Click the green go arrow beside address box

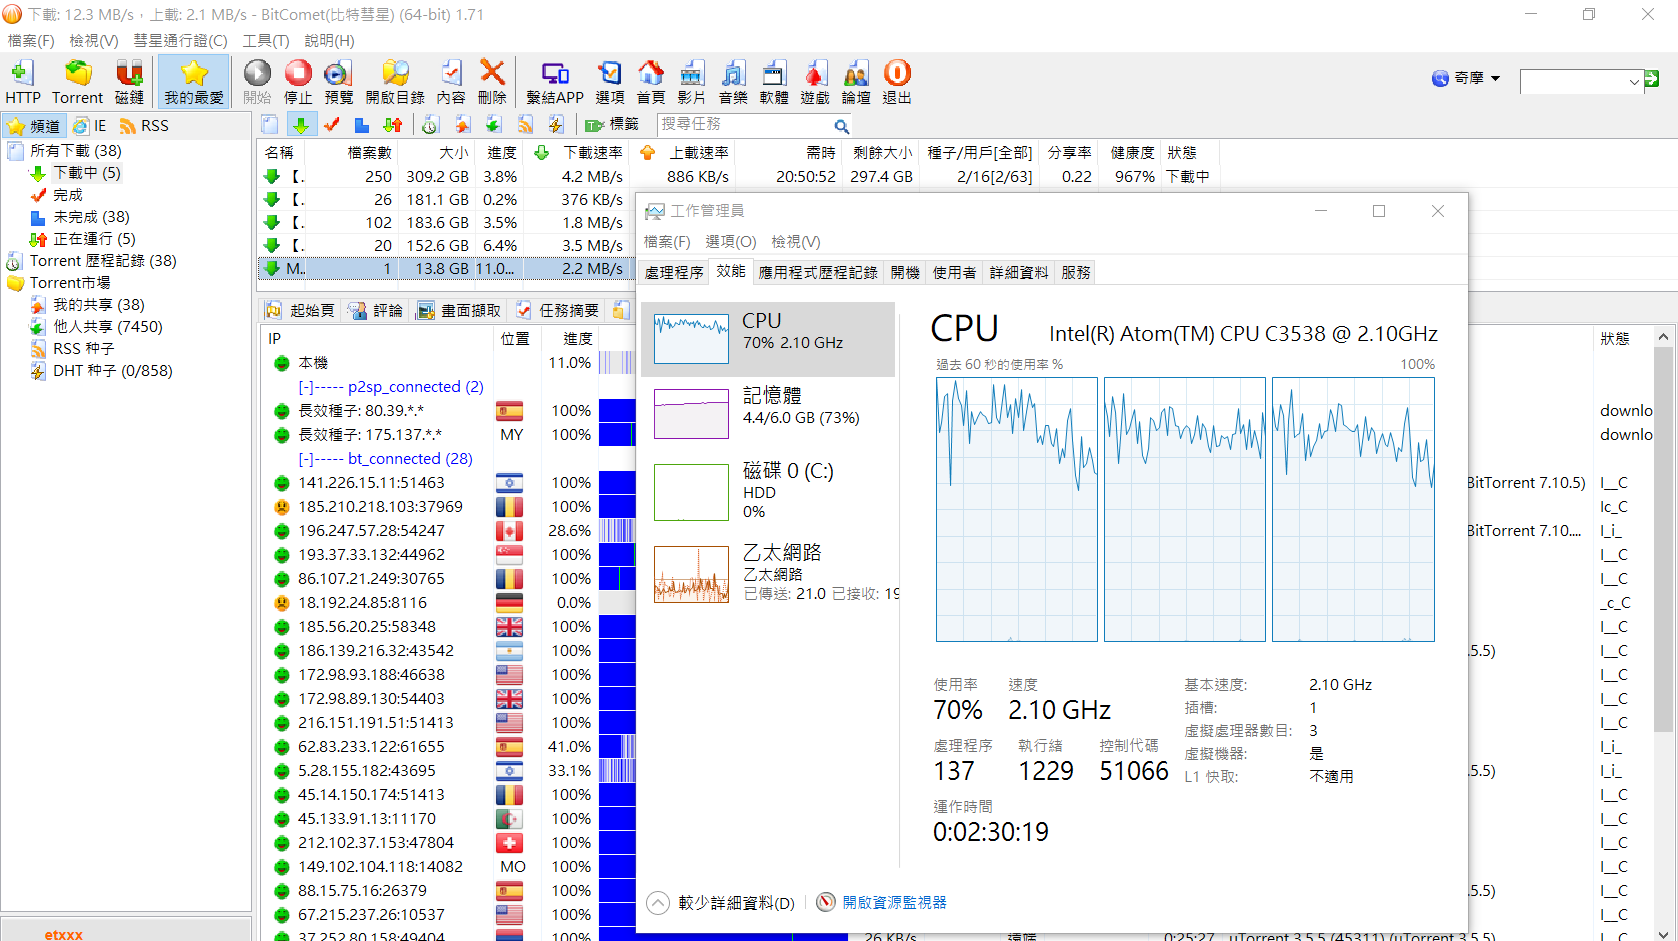(1652, 79)
